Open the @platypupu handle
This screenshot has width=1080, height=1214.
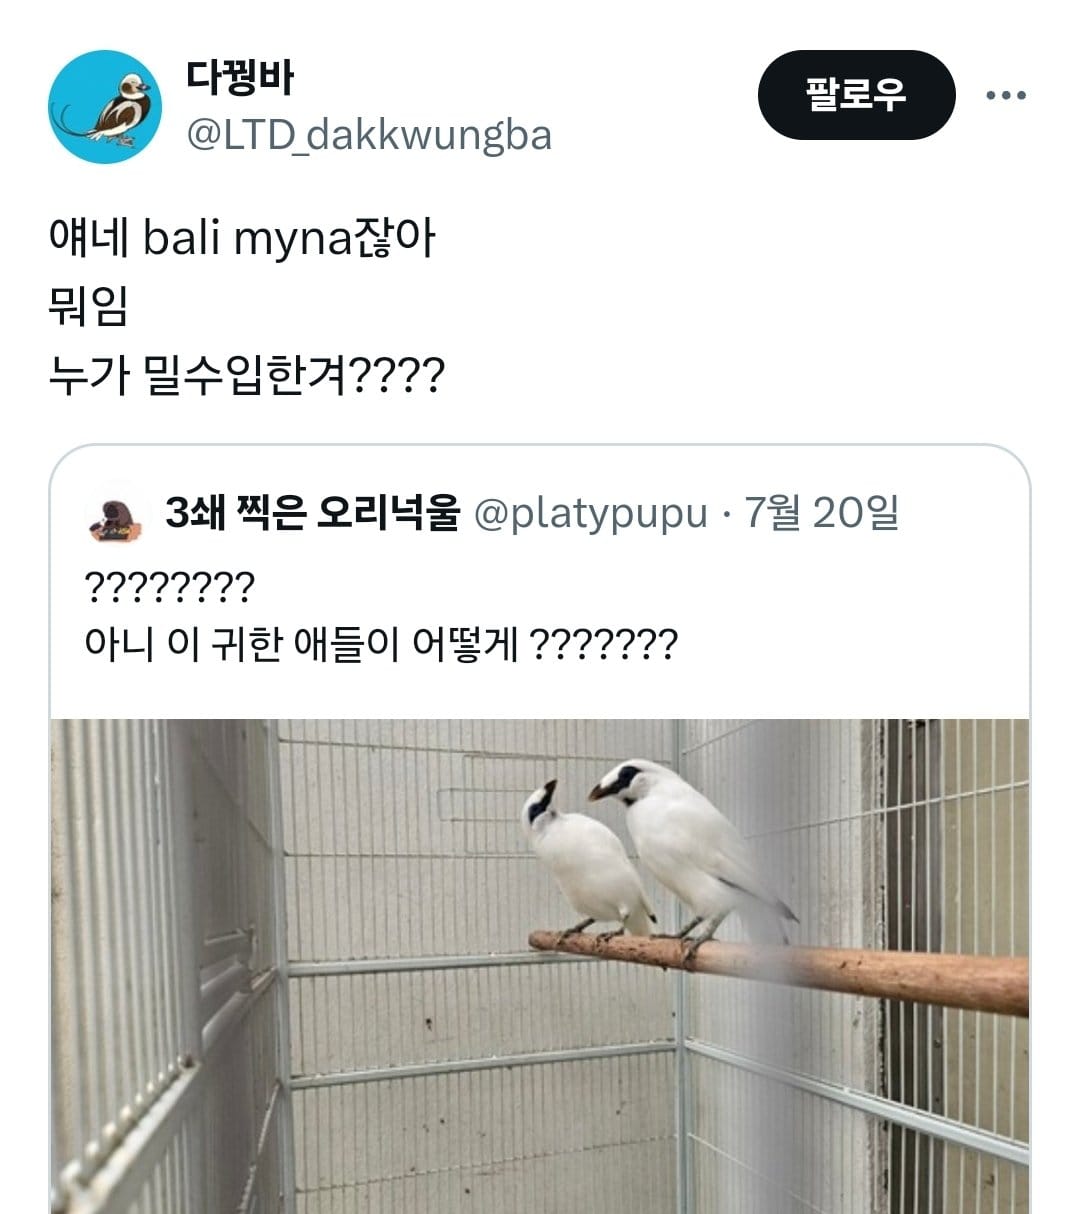(x=590, y=514)
